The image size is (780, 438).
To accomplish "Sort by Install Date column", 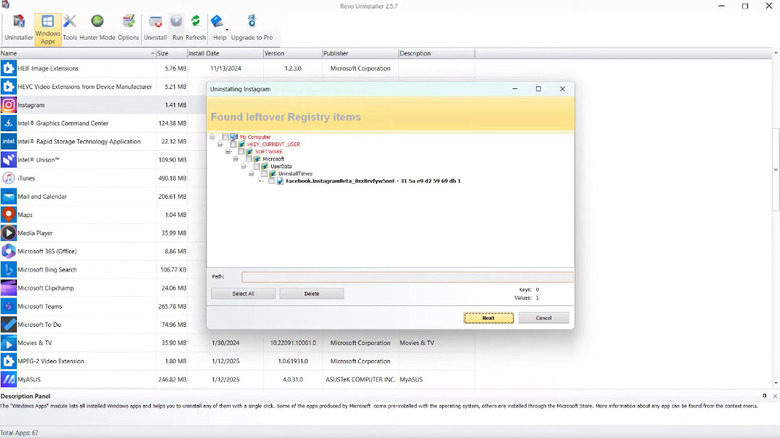I will [225, 53].
